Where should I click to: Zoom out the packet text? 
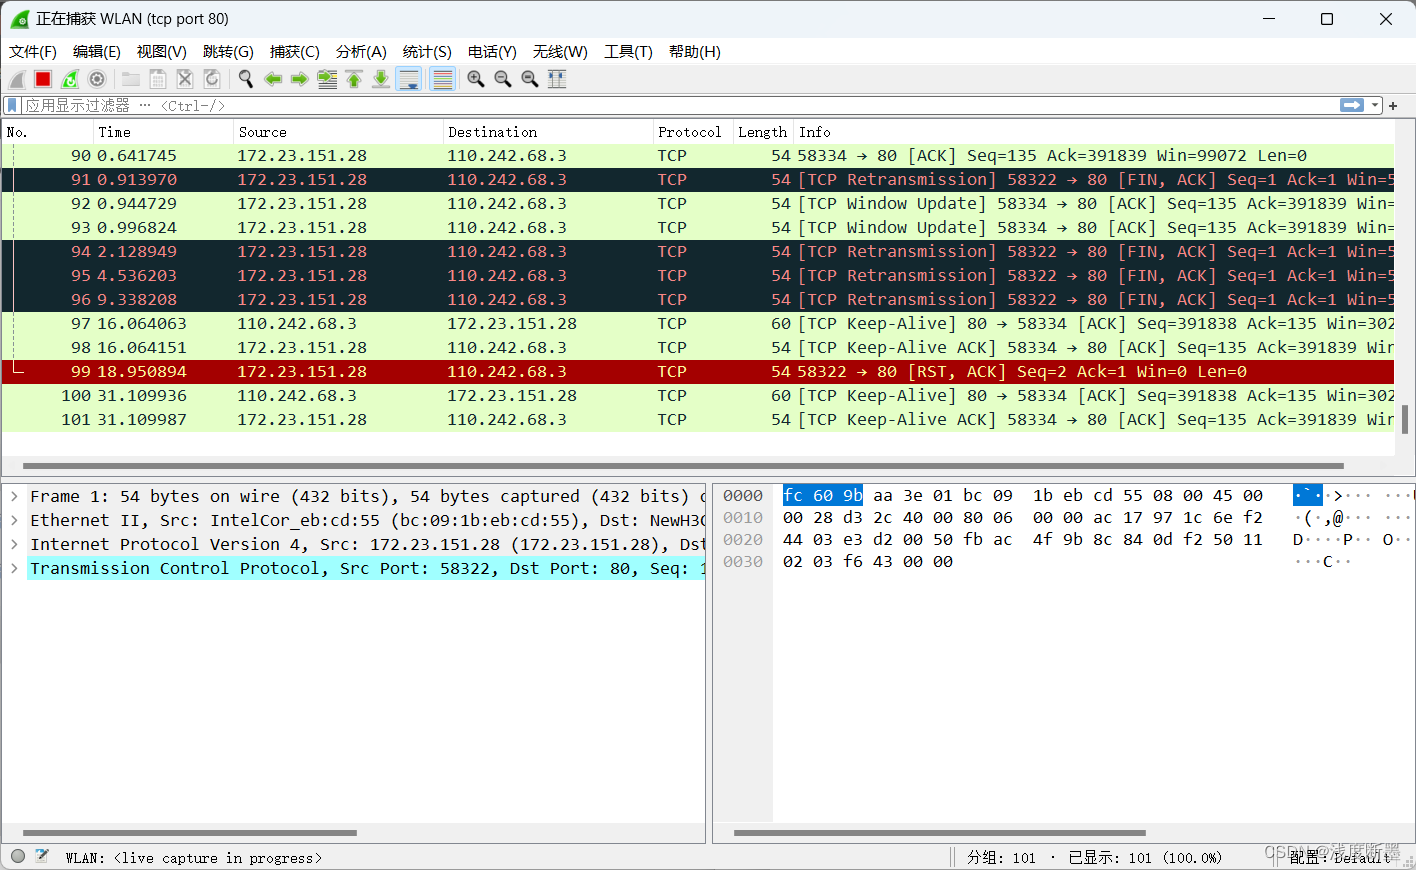(x=503, y=79)
